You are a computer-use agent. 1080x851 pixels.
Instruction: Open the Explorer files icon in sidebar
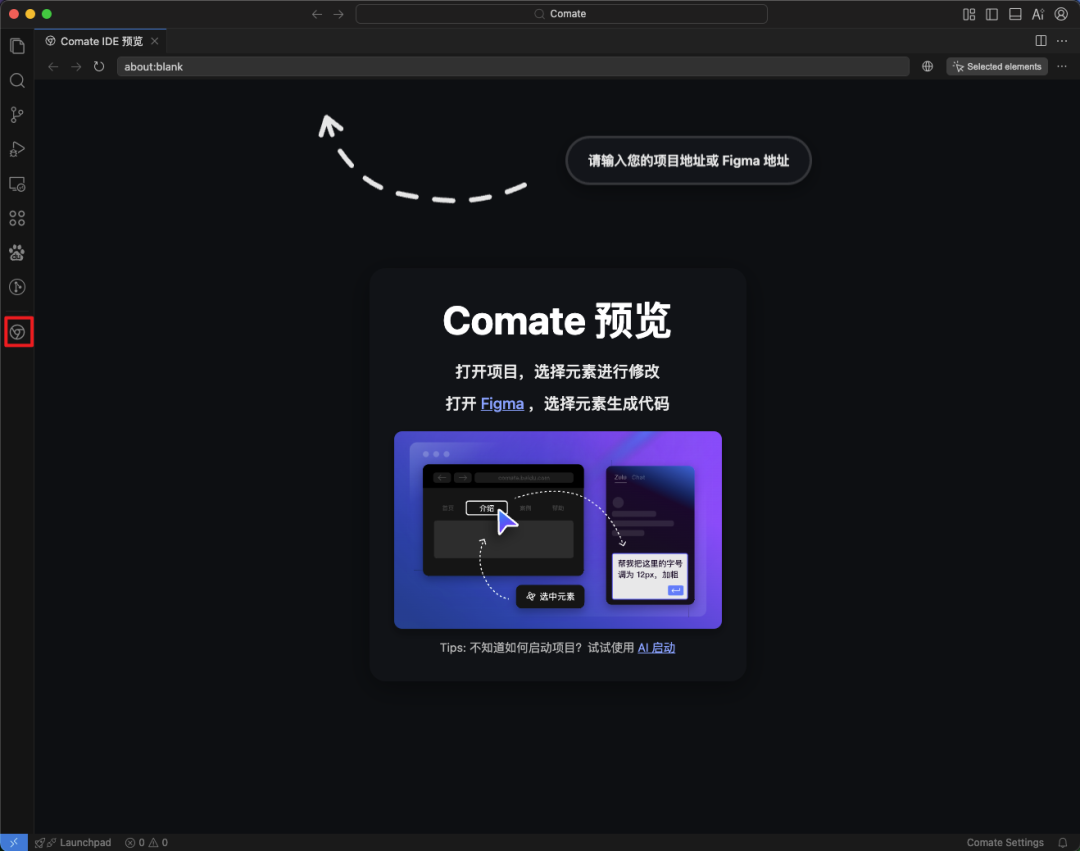point(17,46)
